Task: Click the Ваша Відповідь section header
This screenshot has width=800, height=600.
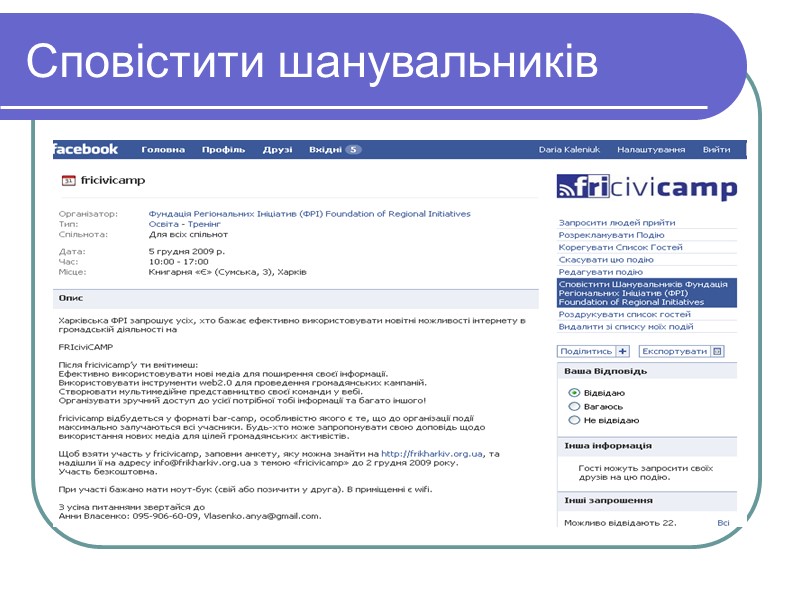Action: coord(647,371)
